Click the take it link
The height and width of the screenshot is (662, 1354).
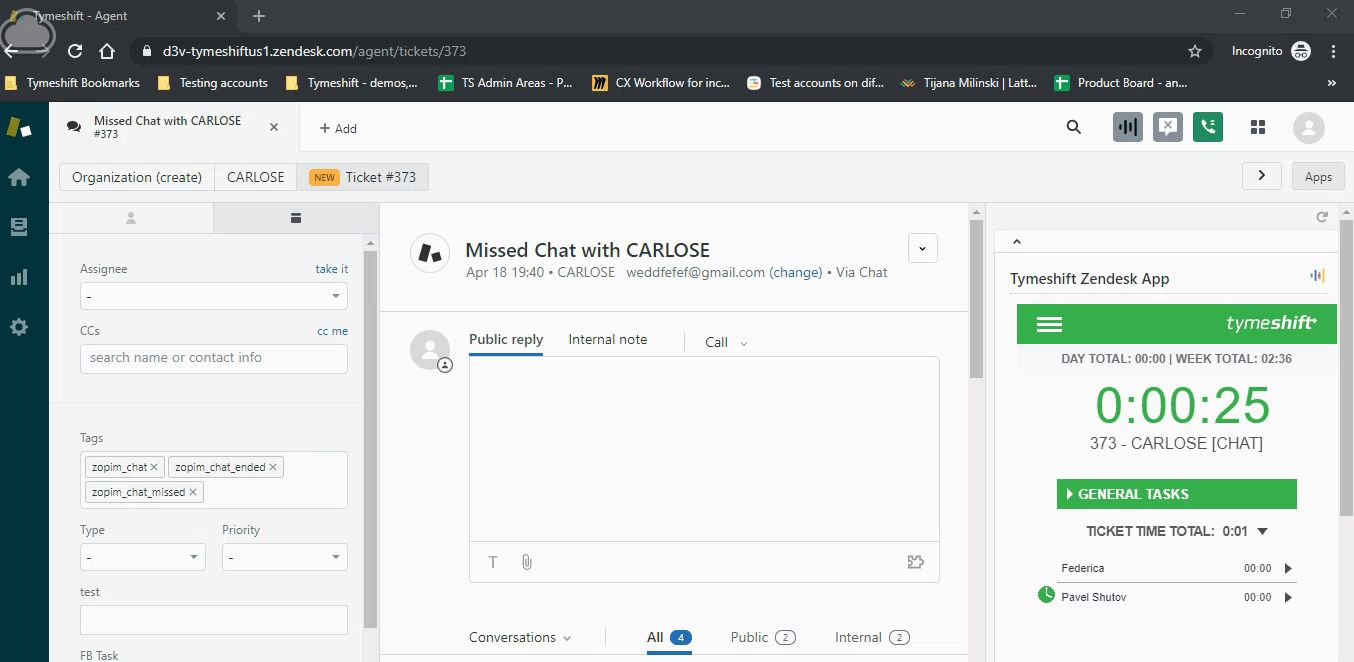[332, 269]
